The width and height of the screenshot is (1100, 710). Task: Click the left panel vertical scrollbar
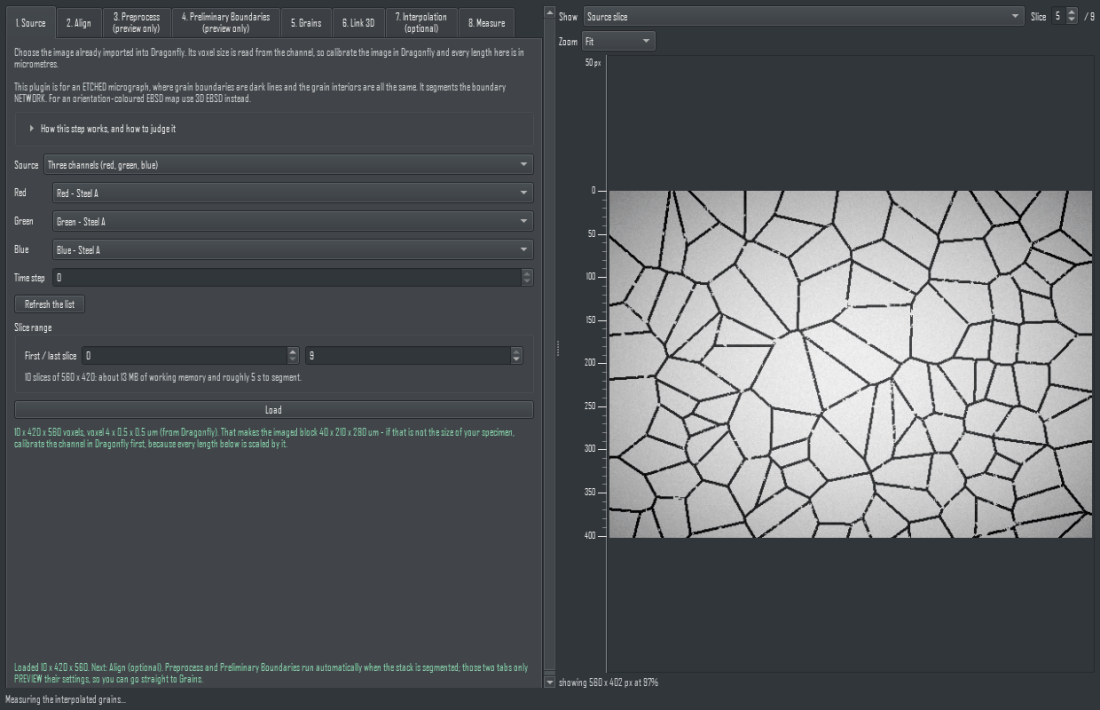549,347
